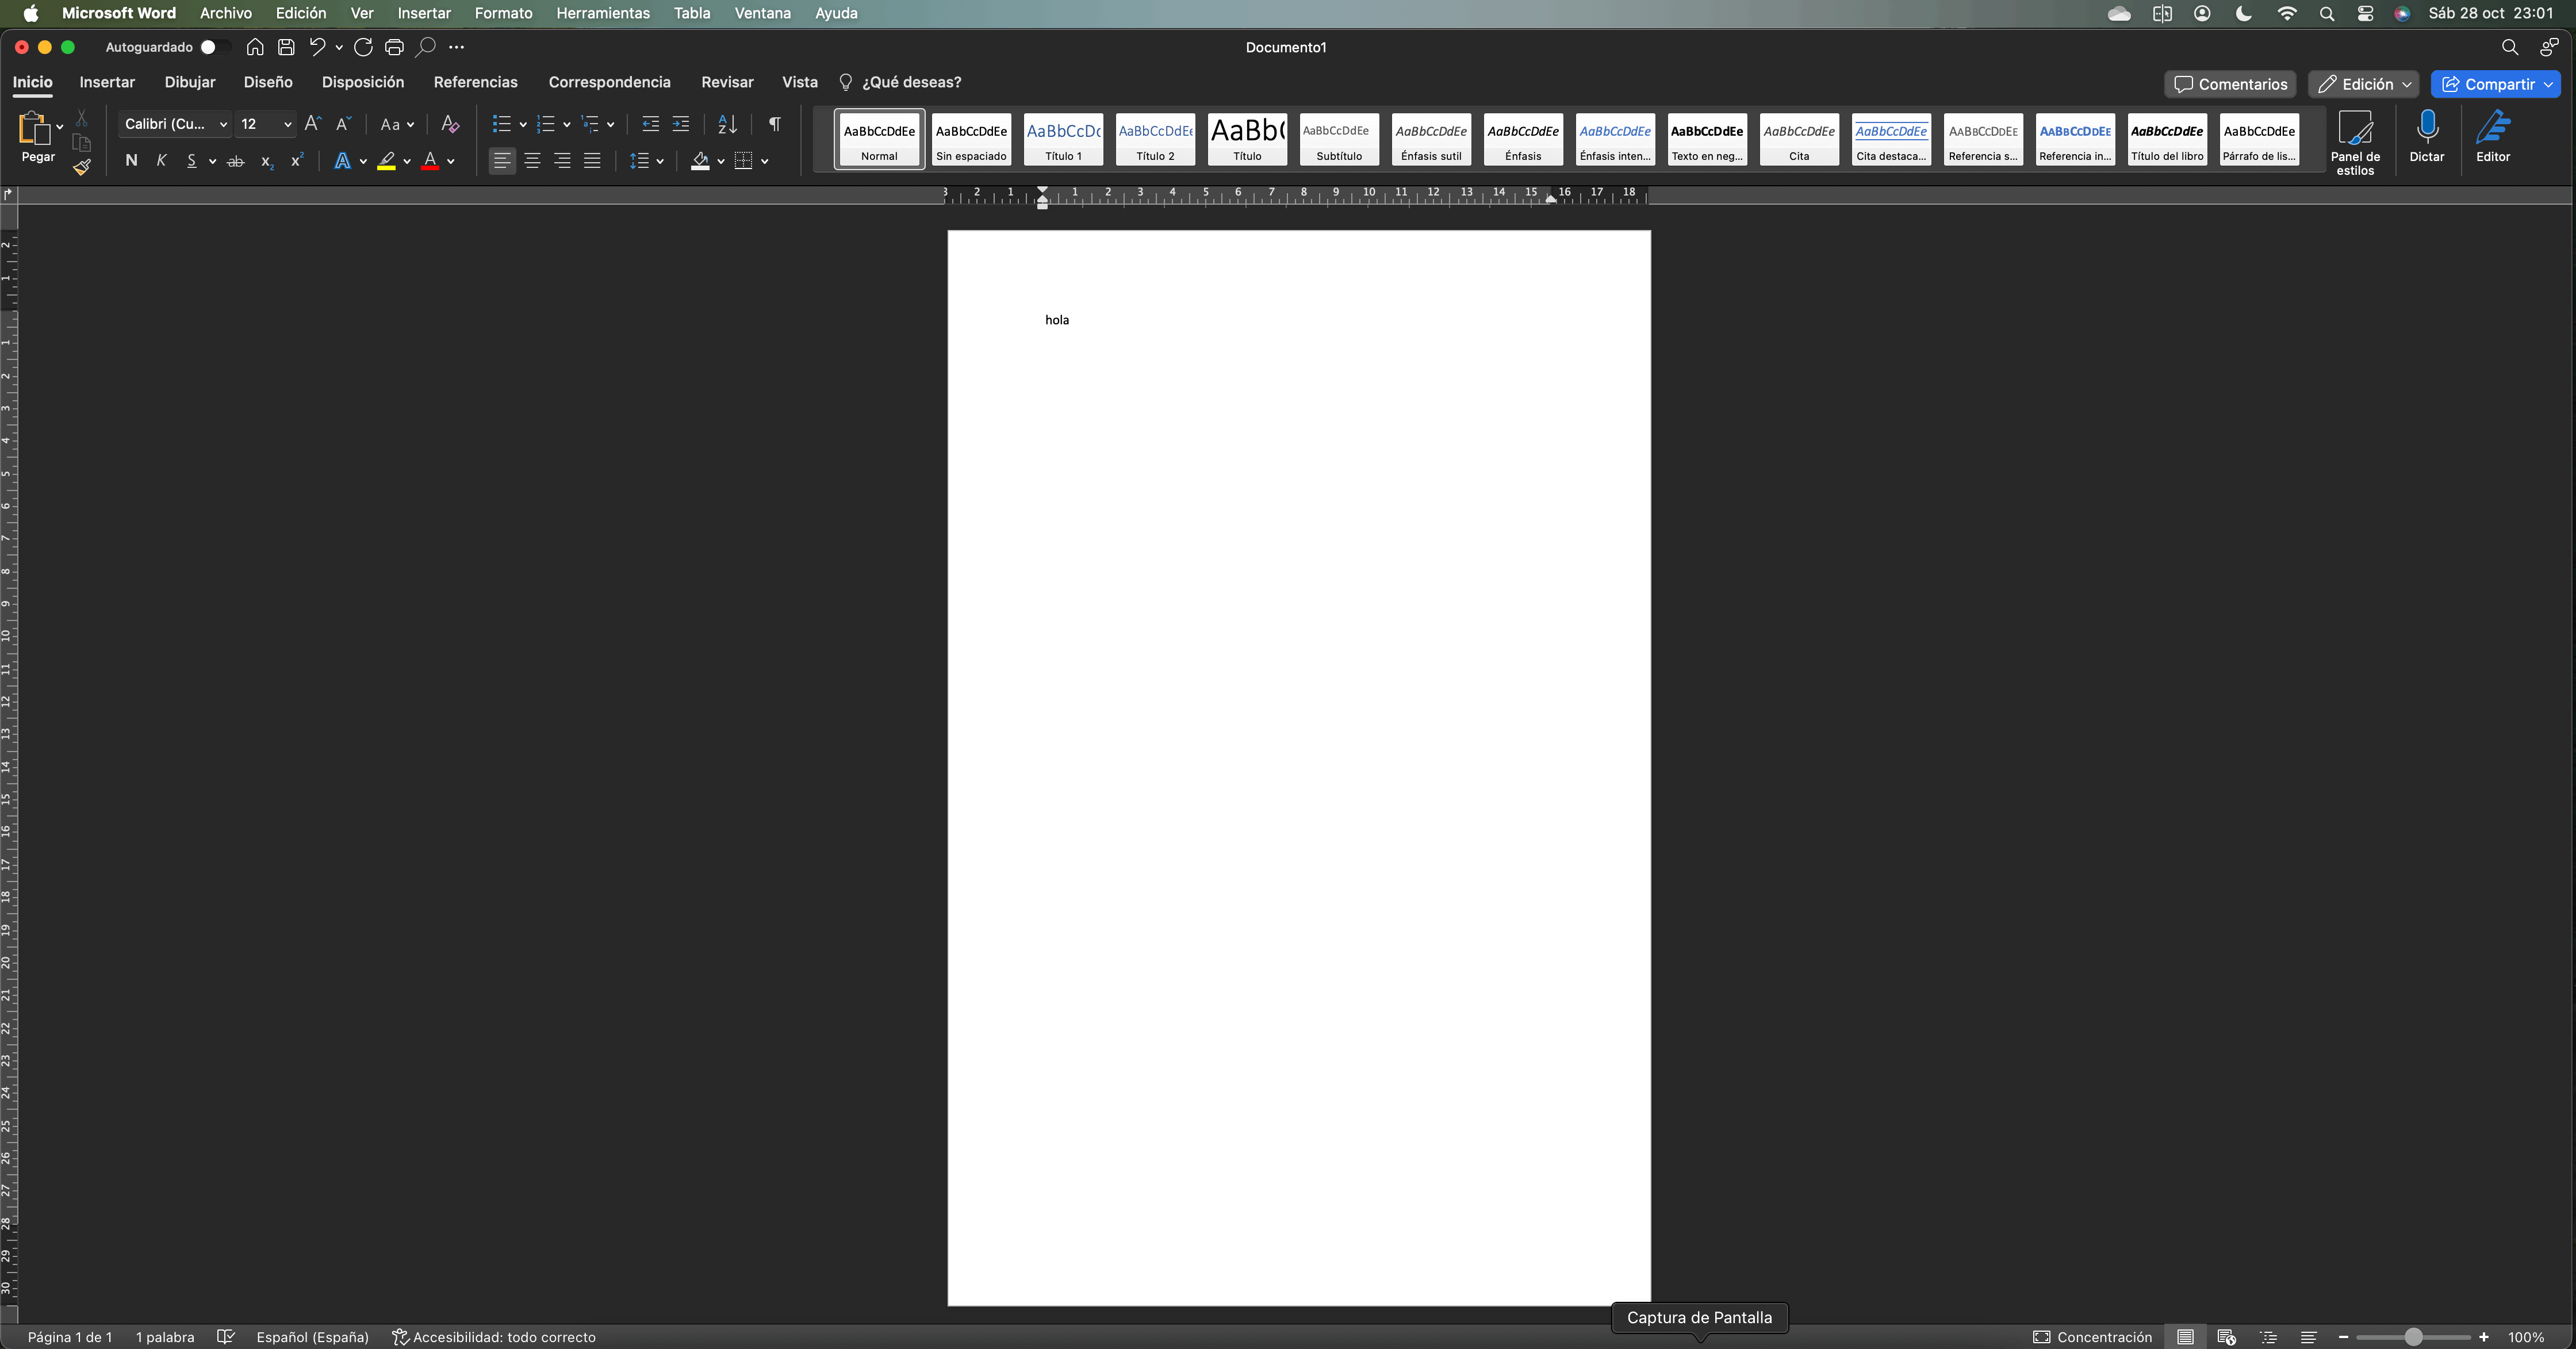
Task: Click the subscript x2 icon
Action: click(267, 161)
